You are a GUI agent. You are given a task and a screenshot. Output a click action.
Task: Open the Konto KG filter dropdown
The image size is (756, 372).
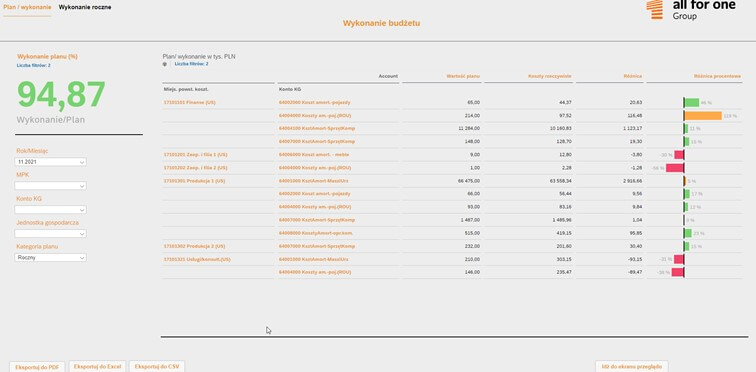[x=50, y=210]
